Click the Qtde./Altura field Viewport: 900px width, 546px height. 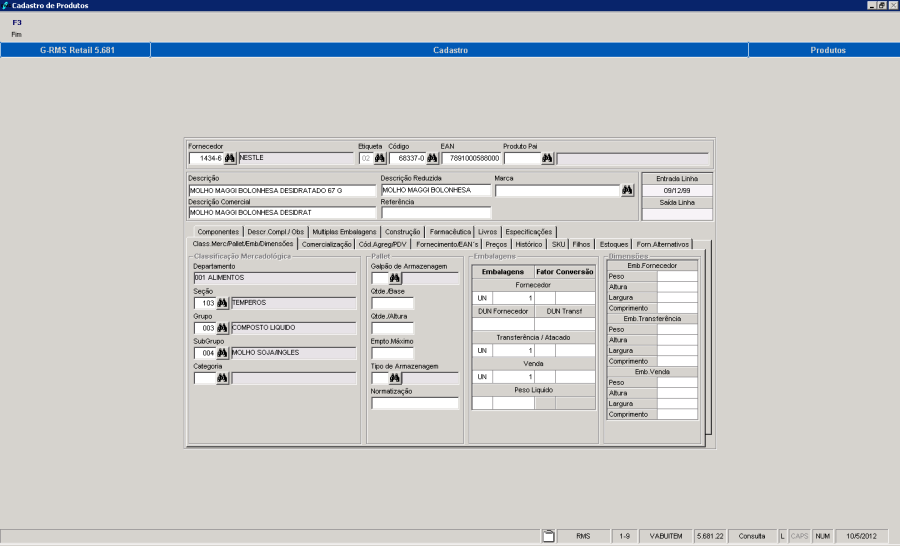392,328
